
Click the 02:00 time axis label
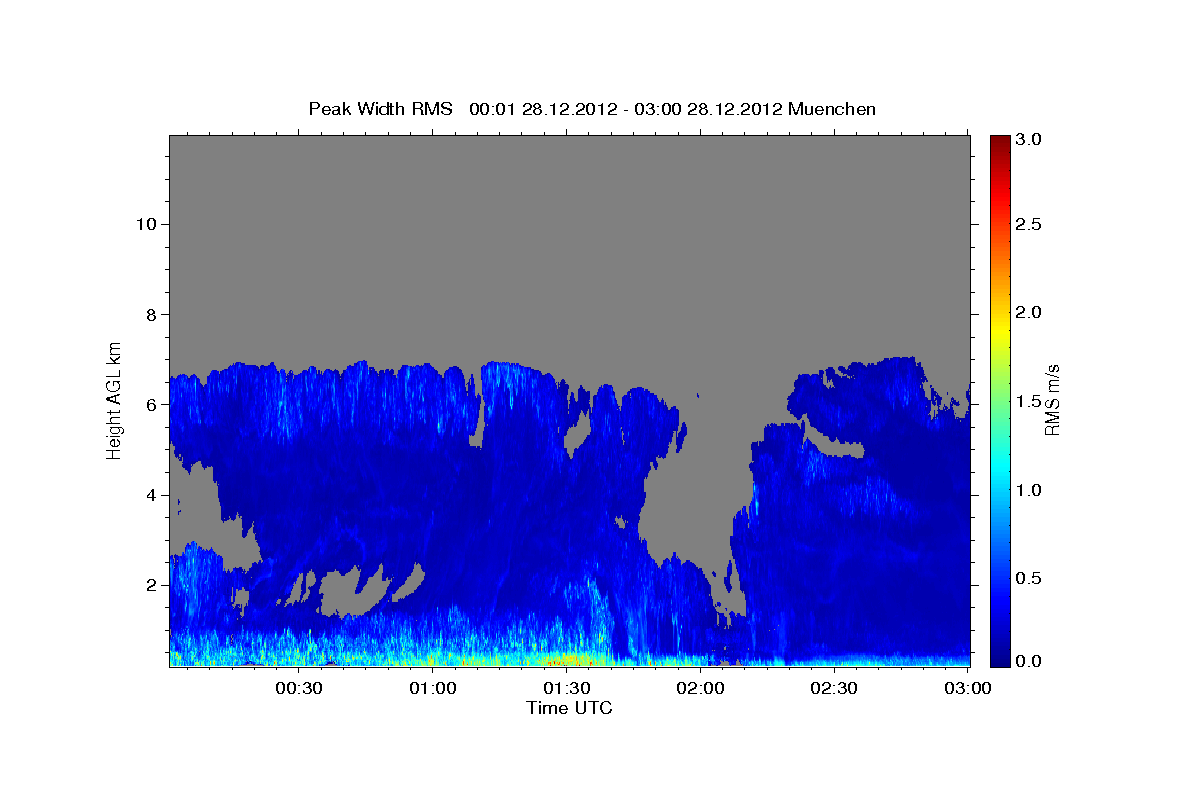click(x=700, y=689)
